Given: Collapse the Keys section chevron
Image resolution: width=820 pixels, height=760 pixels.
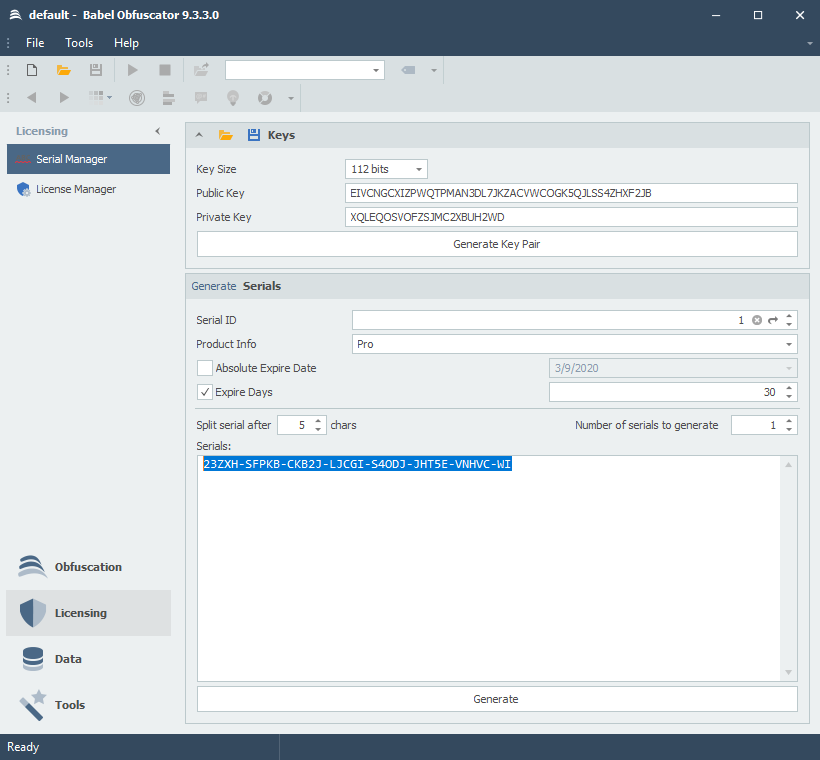Looking at the screenshot, I should coord(199,135).
